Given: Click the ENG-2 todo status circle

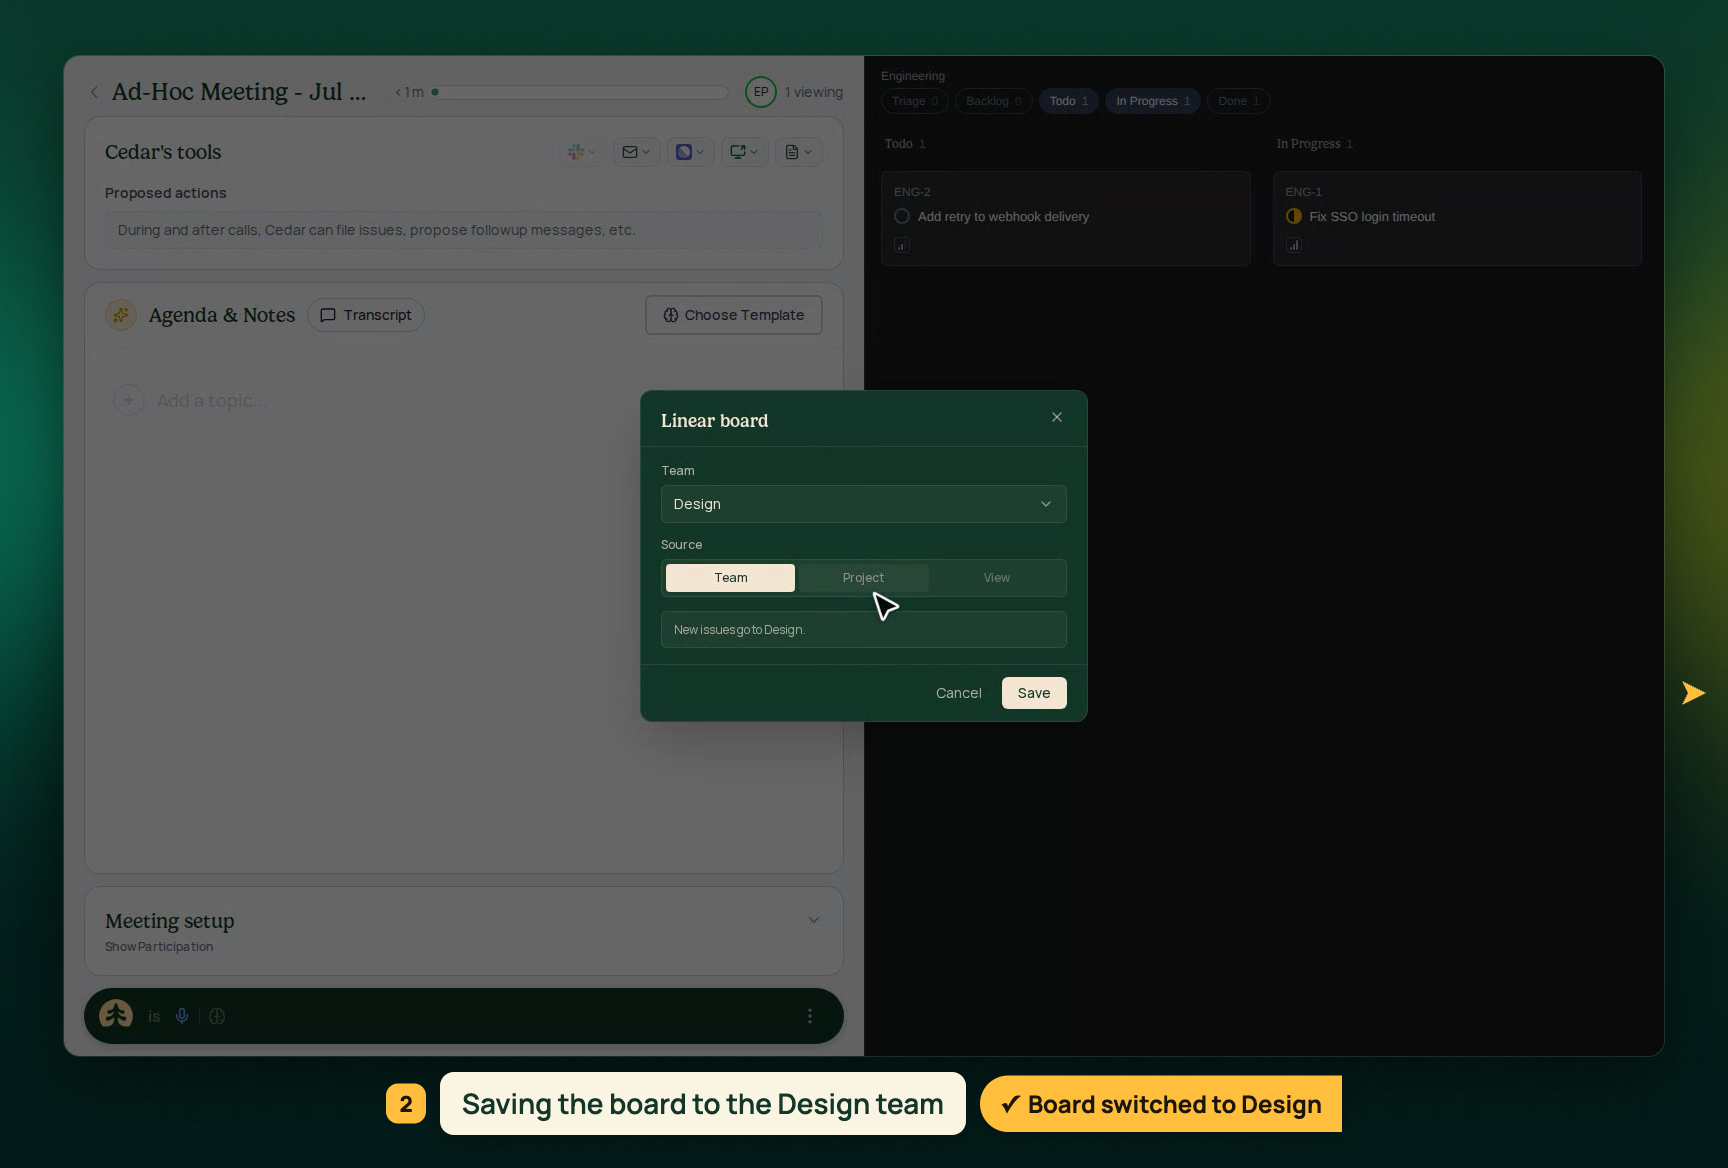Looking at the screenshot, I should pyautogui.click(x=902, y=216).
